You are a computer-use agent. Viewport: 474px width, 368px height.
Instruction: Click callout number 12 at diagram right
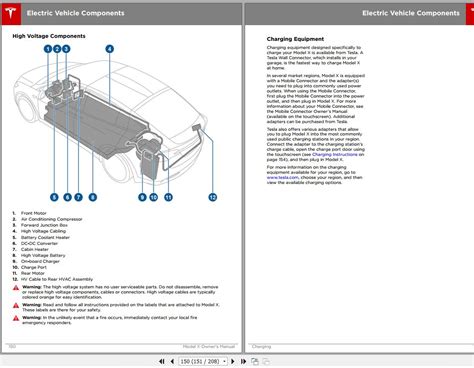(x=213, y=197)
